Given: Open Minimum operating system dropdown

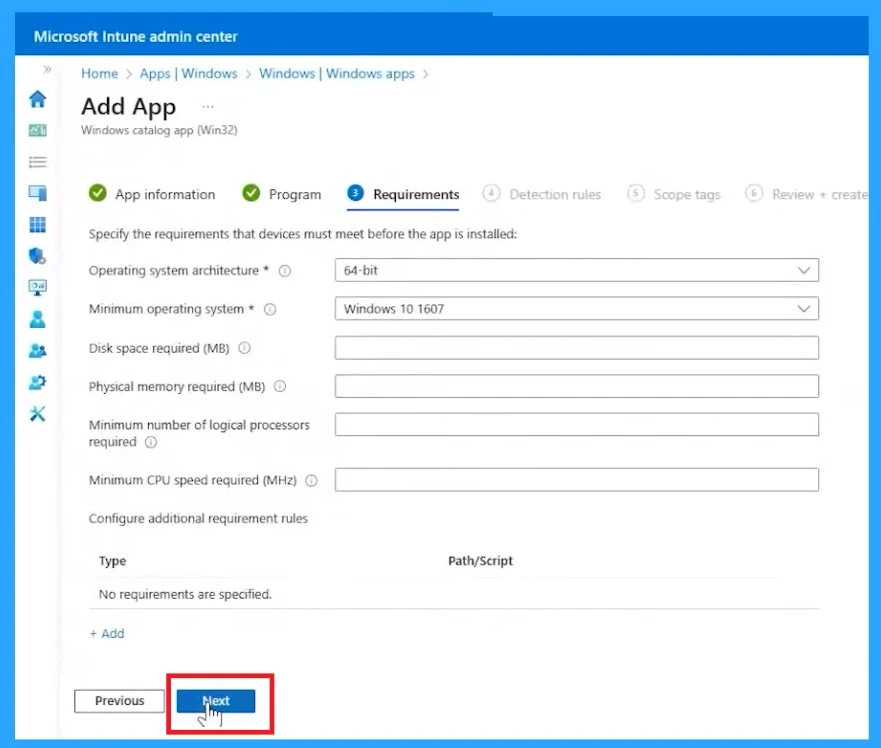Looking at the screenshot, I should pos(576,309).
